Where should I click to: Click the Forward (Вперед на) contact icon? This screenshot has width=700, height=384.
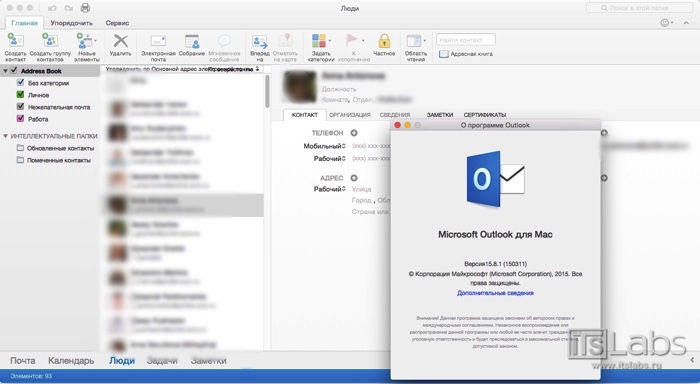(259, 41)
